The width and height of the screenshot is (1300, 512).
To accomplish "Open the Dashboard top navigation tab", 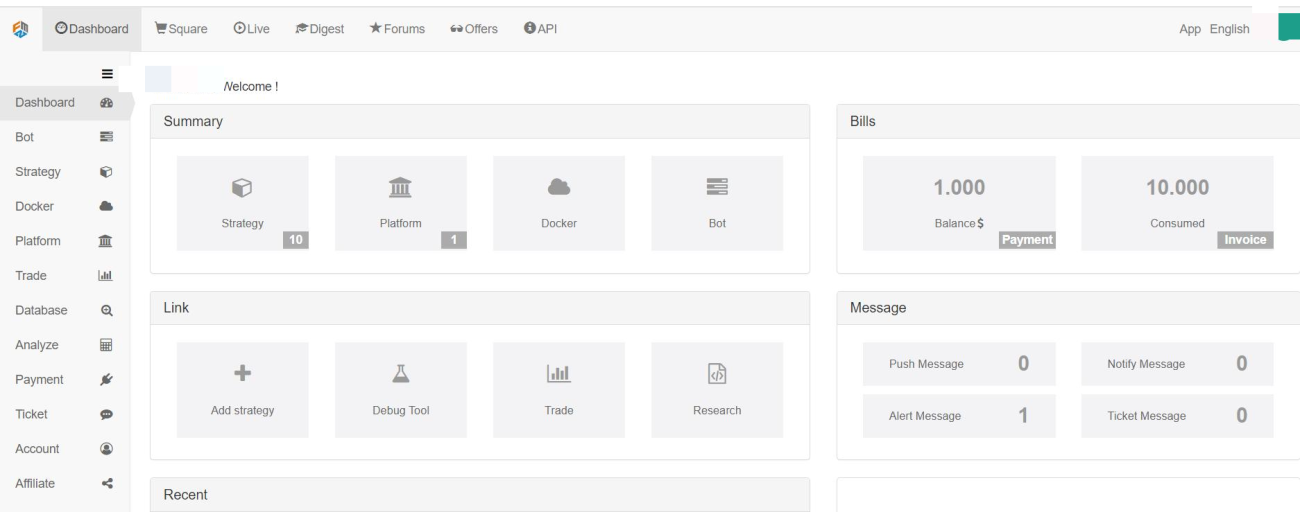I will click(91, 29).
